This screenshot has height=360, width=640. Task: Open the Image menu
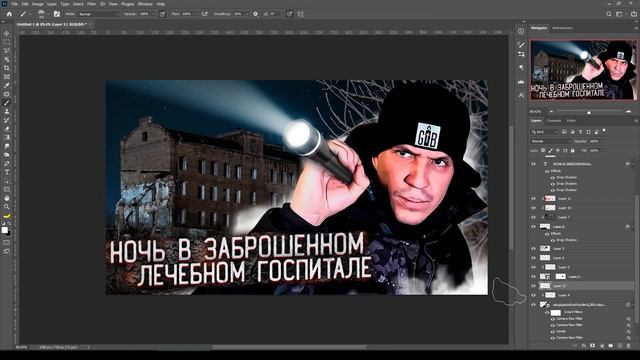coord(38,4)
